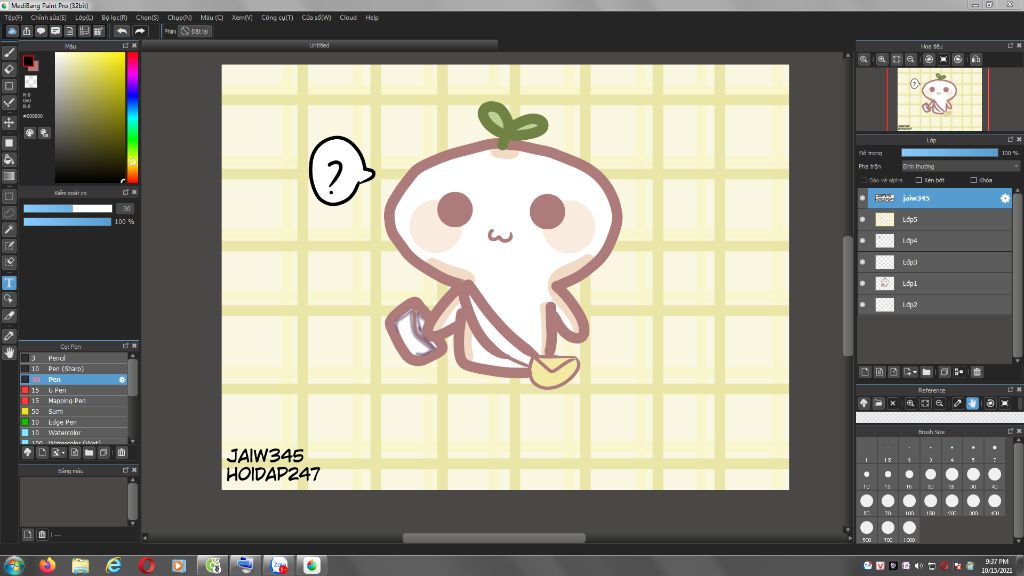Zoom in using Navigator panel icon
Viewport: 1024px width, 576px height.
pos(882,59)
